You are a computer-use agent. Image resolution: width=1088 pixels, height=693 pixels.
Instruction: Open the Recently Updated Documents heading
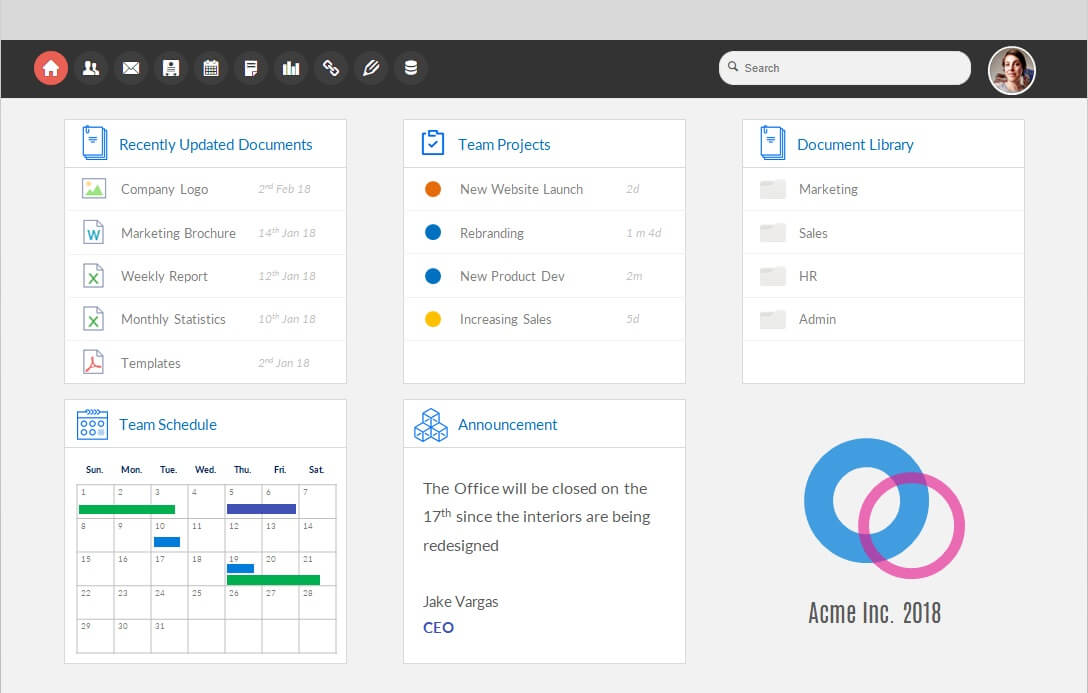point(216,144)
